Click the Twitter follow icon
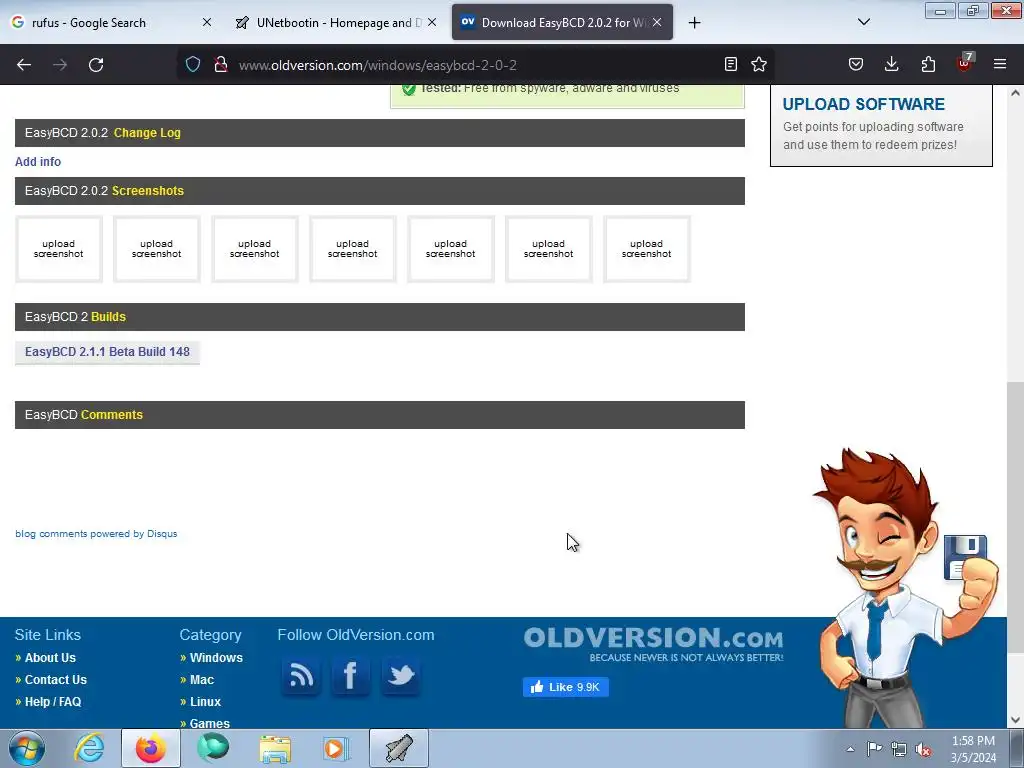 click(400, 675)
